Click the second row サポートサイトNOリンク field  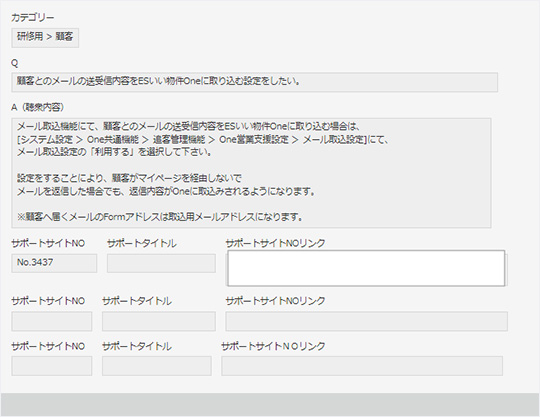pyautogui.click(x=366, y=321)
